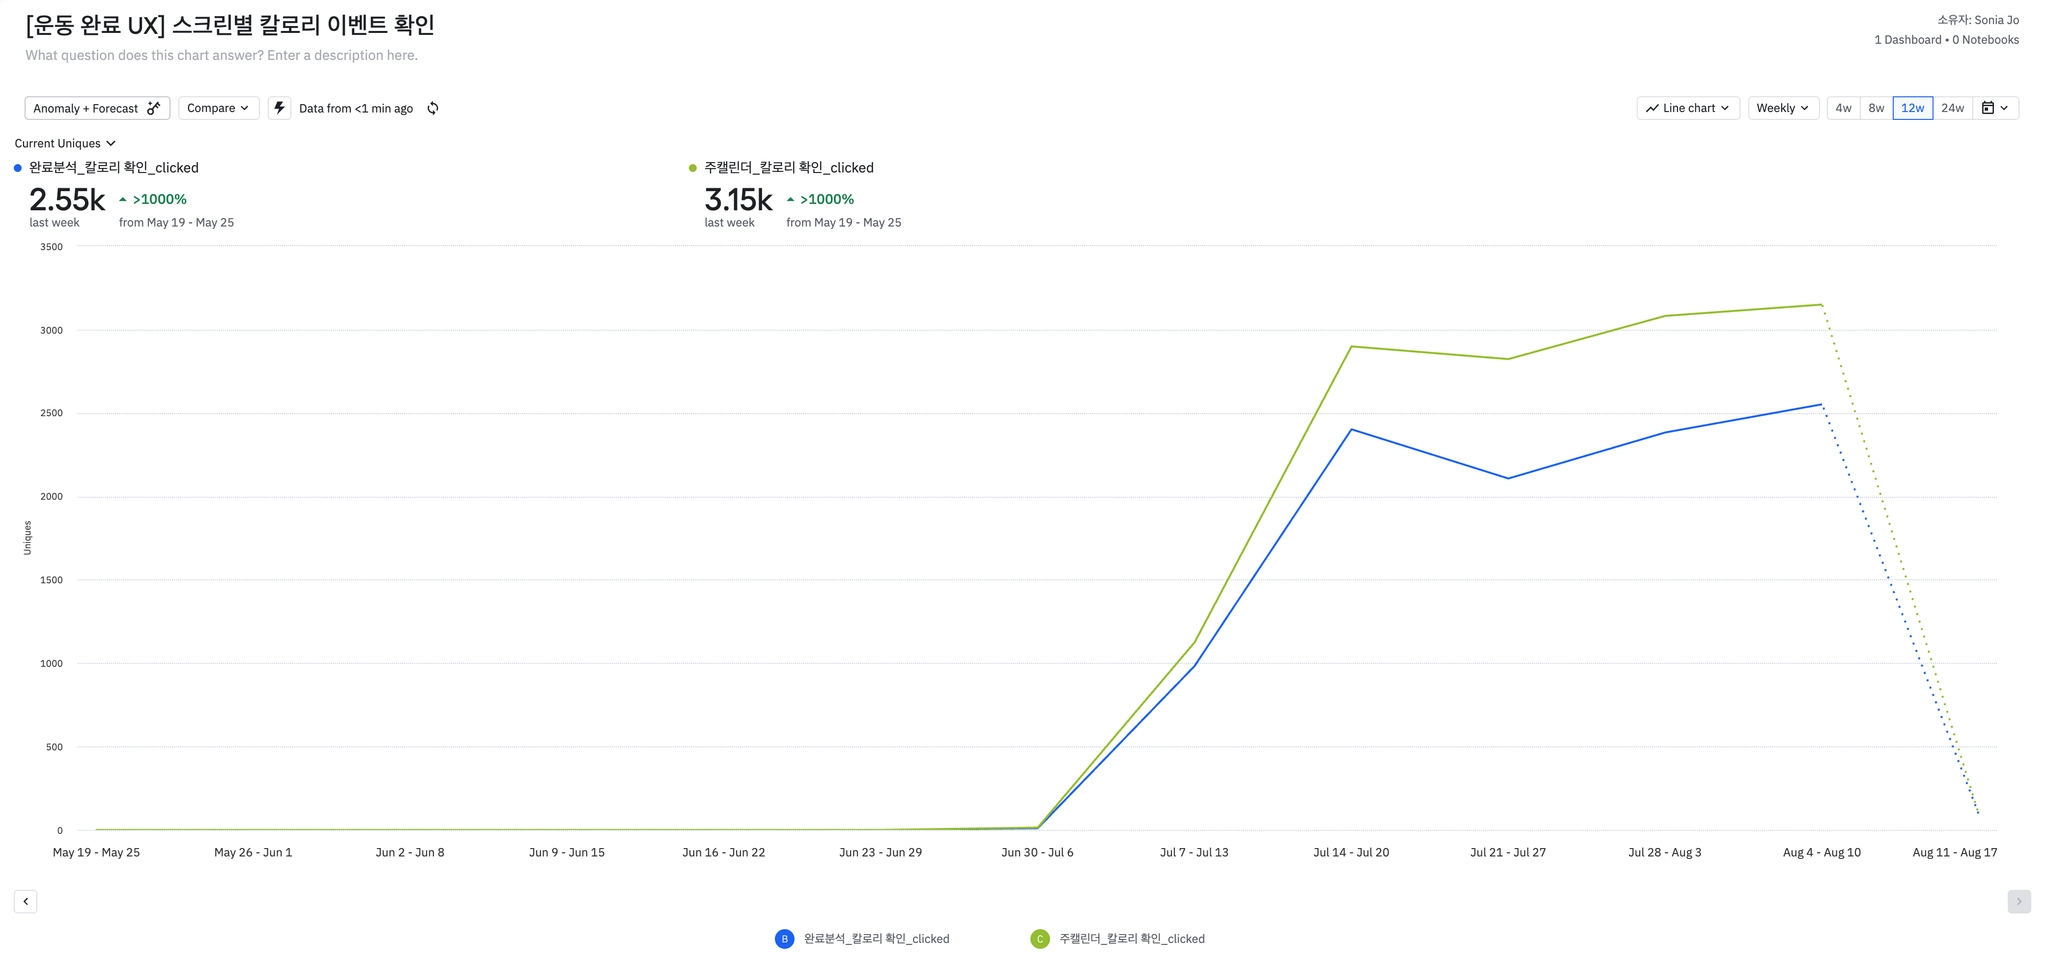Image resolution: width=2048 pixels, height=967 pixels.
Task: Open the Compare dropdown
Action: point(218,108)
